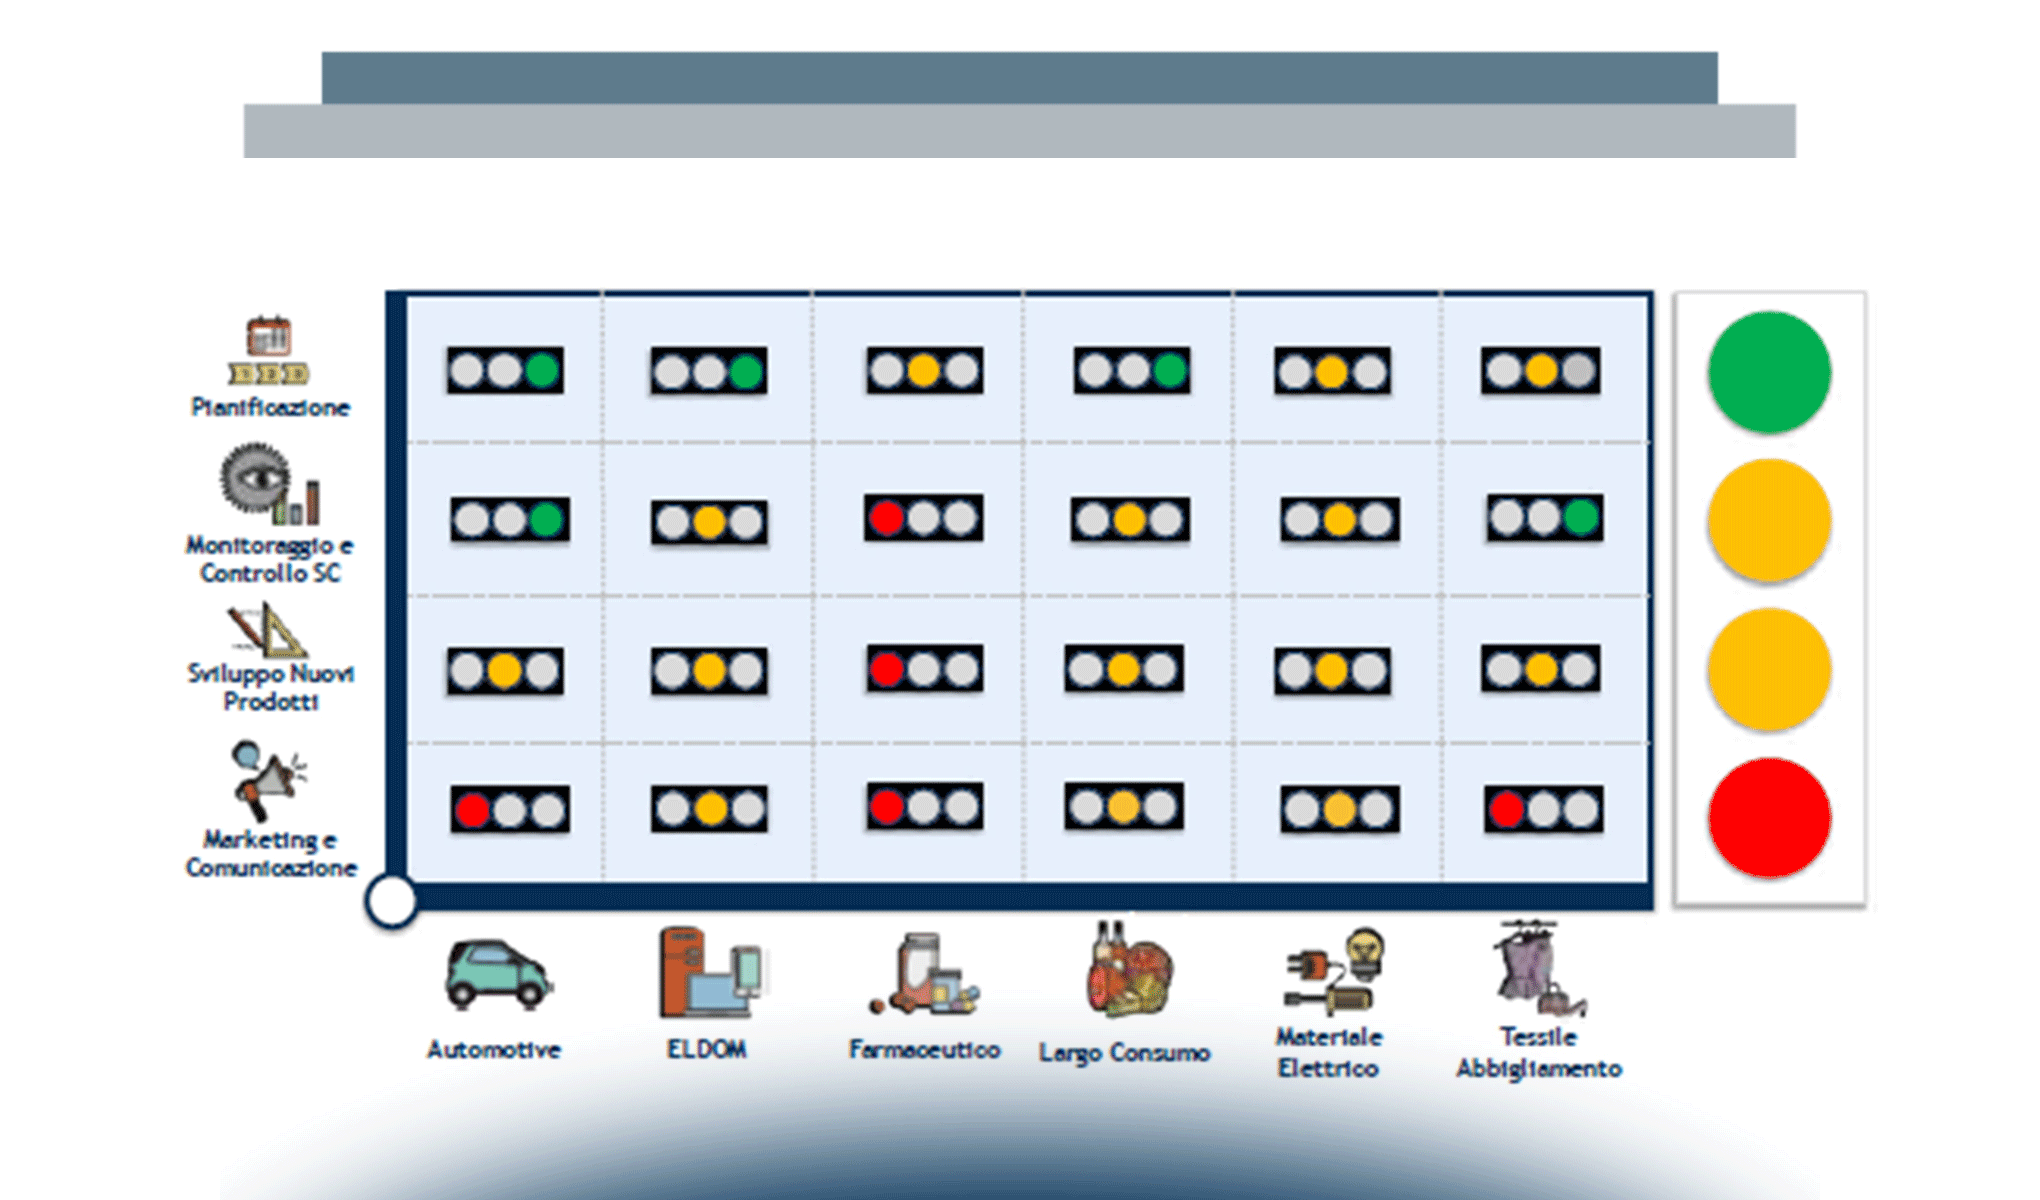Click the Largo Consumo label text

click(1124, 1053)
